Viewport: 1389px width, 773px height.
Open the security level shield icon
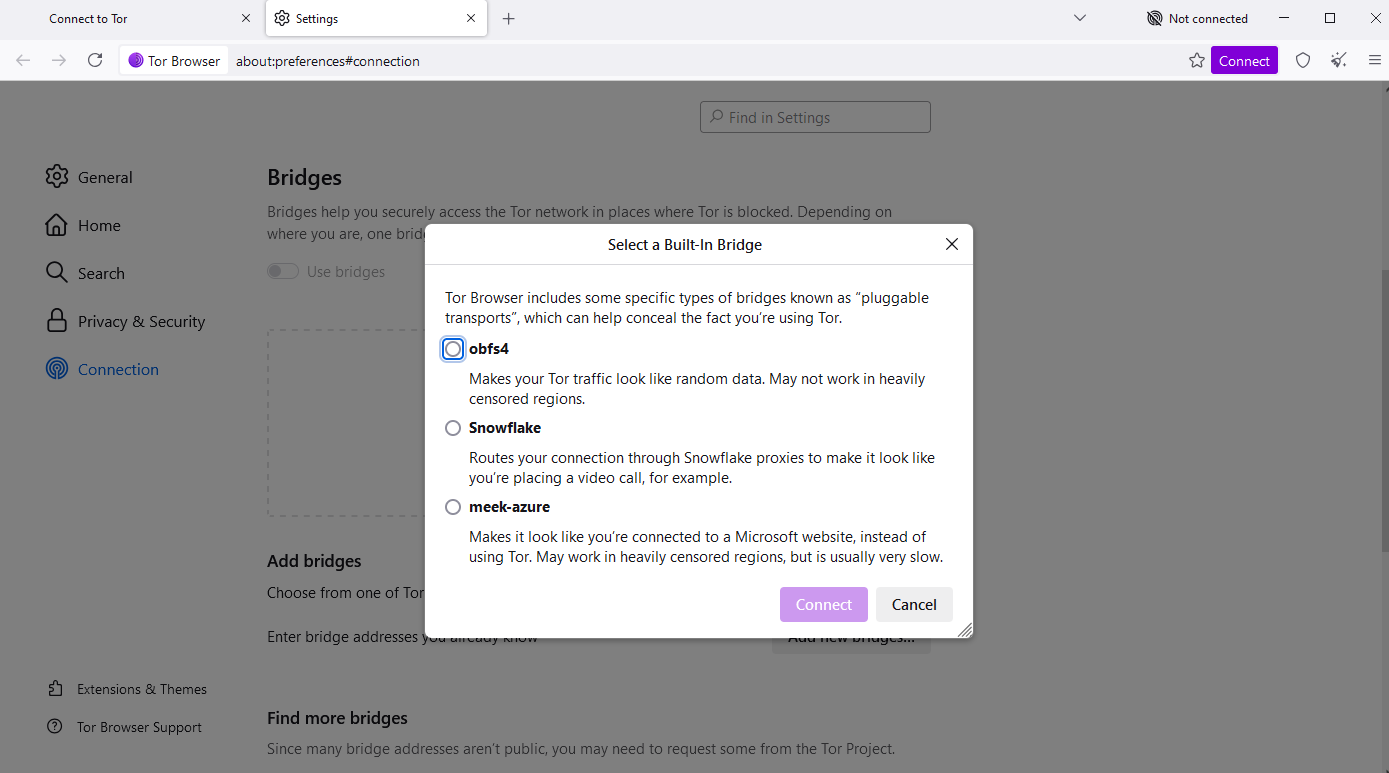click(1303, 61)
